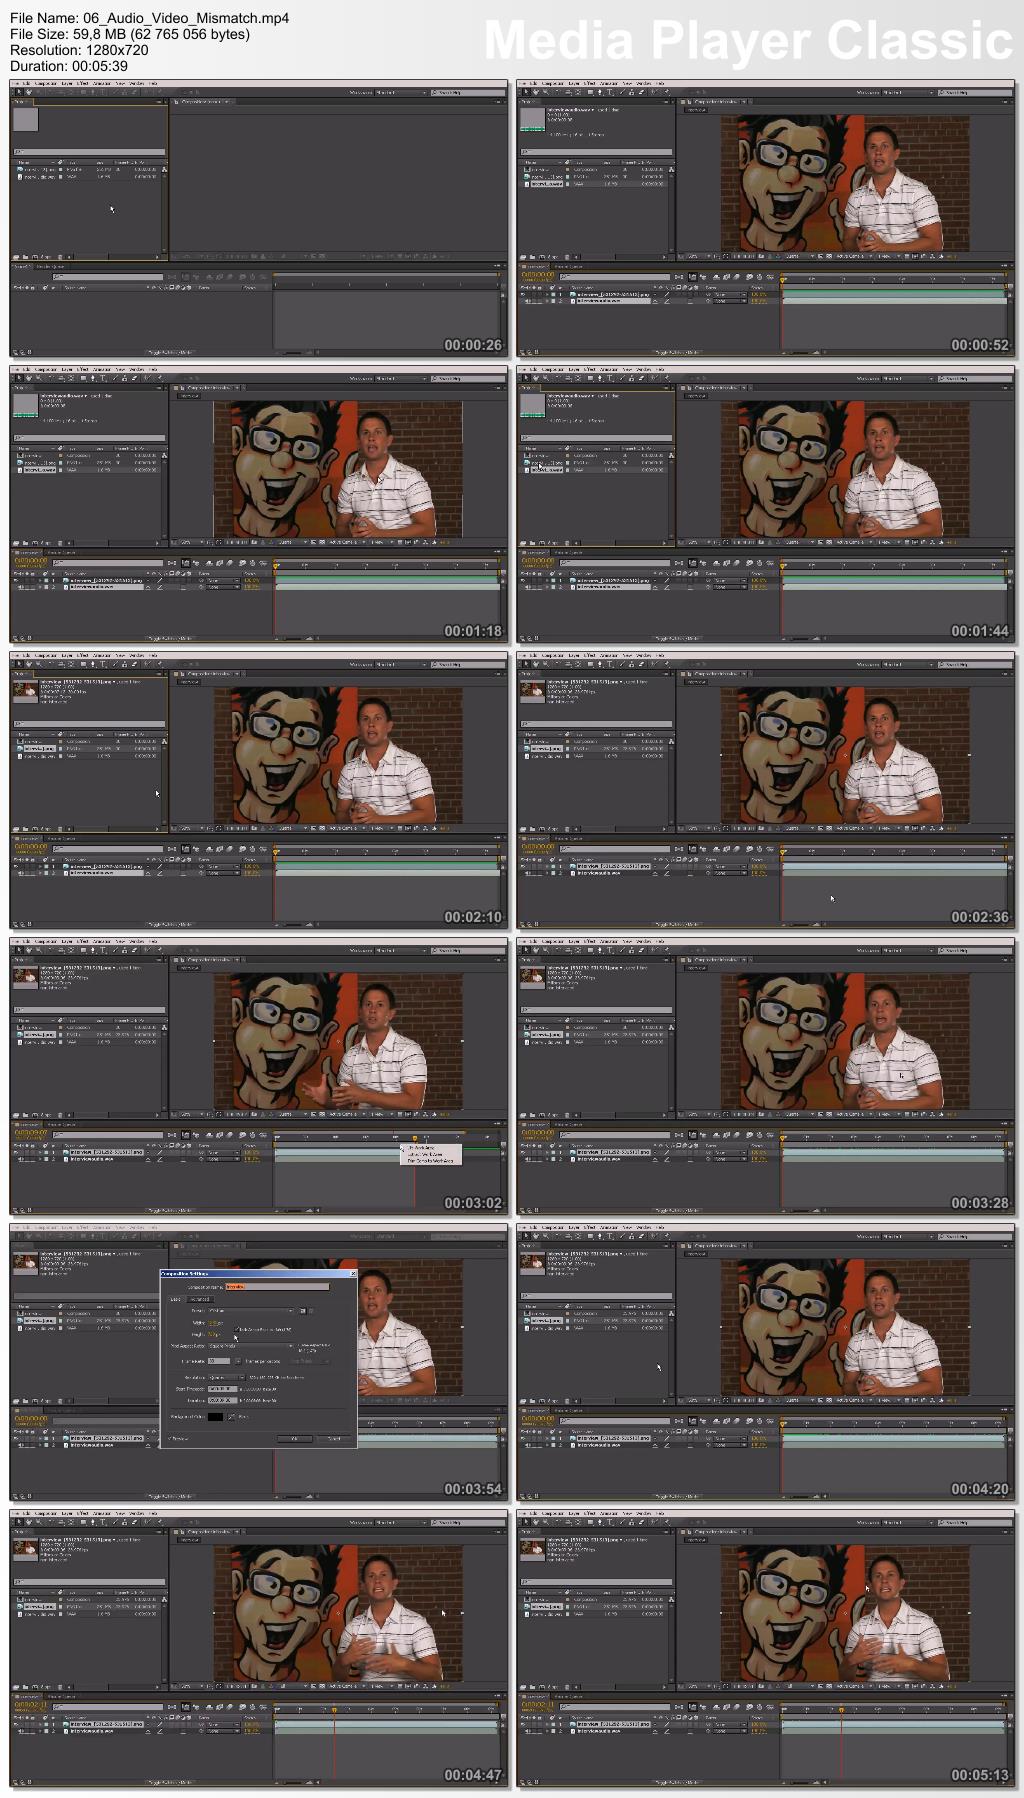The width and height of the screenshot is (1024, 1798).
Task: Hide layer 1 video eye in the 00:00:52 timeline
Action: pyautogui.click(x=522, y=295)
